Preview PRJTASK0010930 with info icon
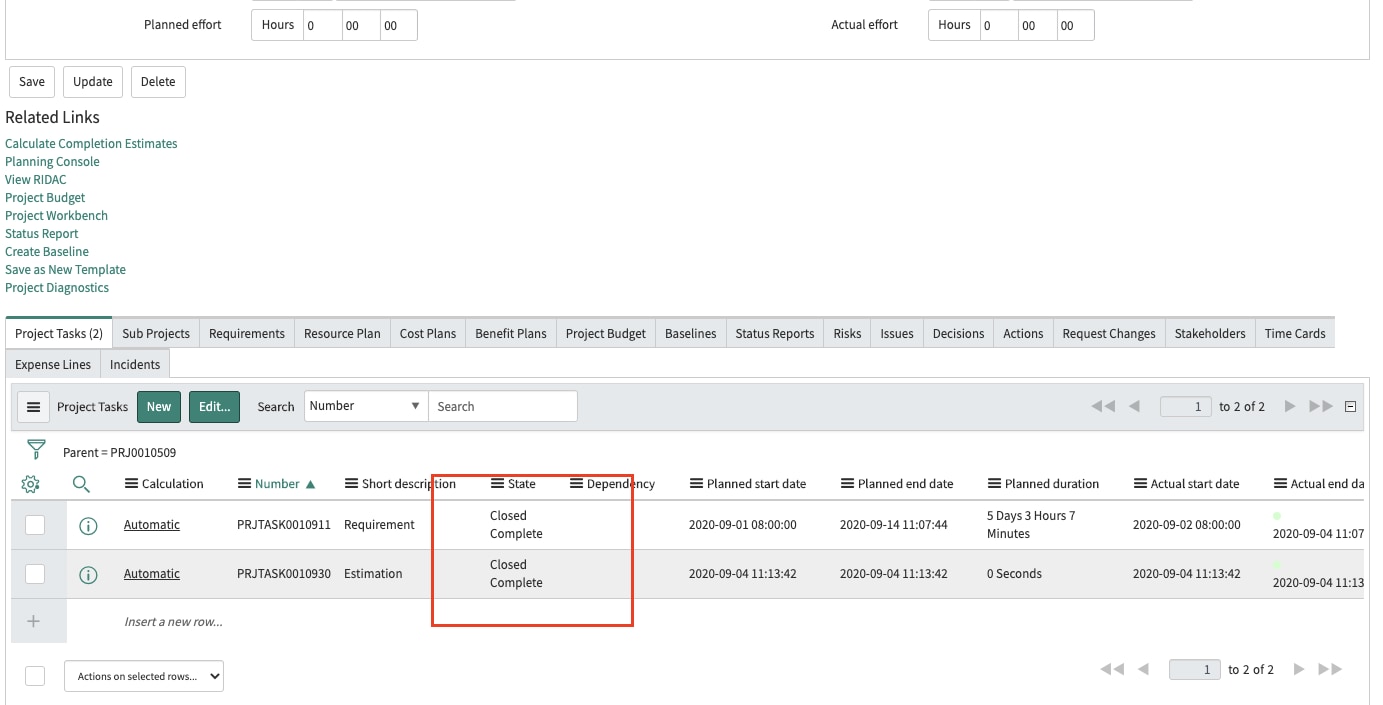 coord(88,574)
